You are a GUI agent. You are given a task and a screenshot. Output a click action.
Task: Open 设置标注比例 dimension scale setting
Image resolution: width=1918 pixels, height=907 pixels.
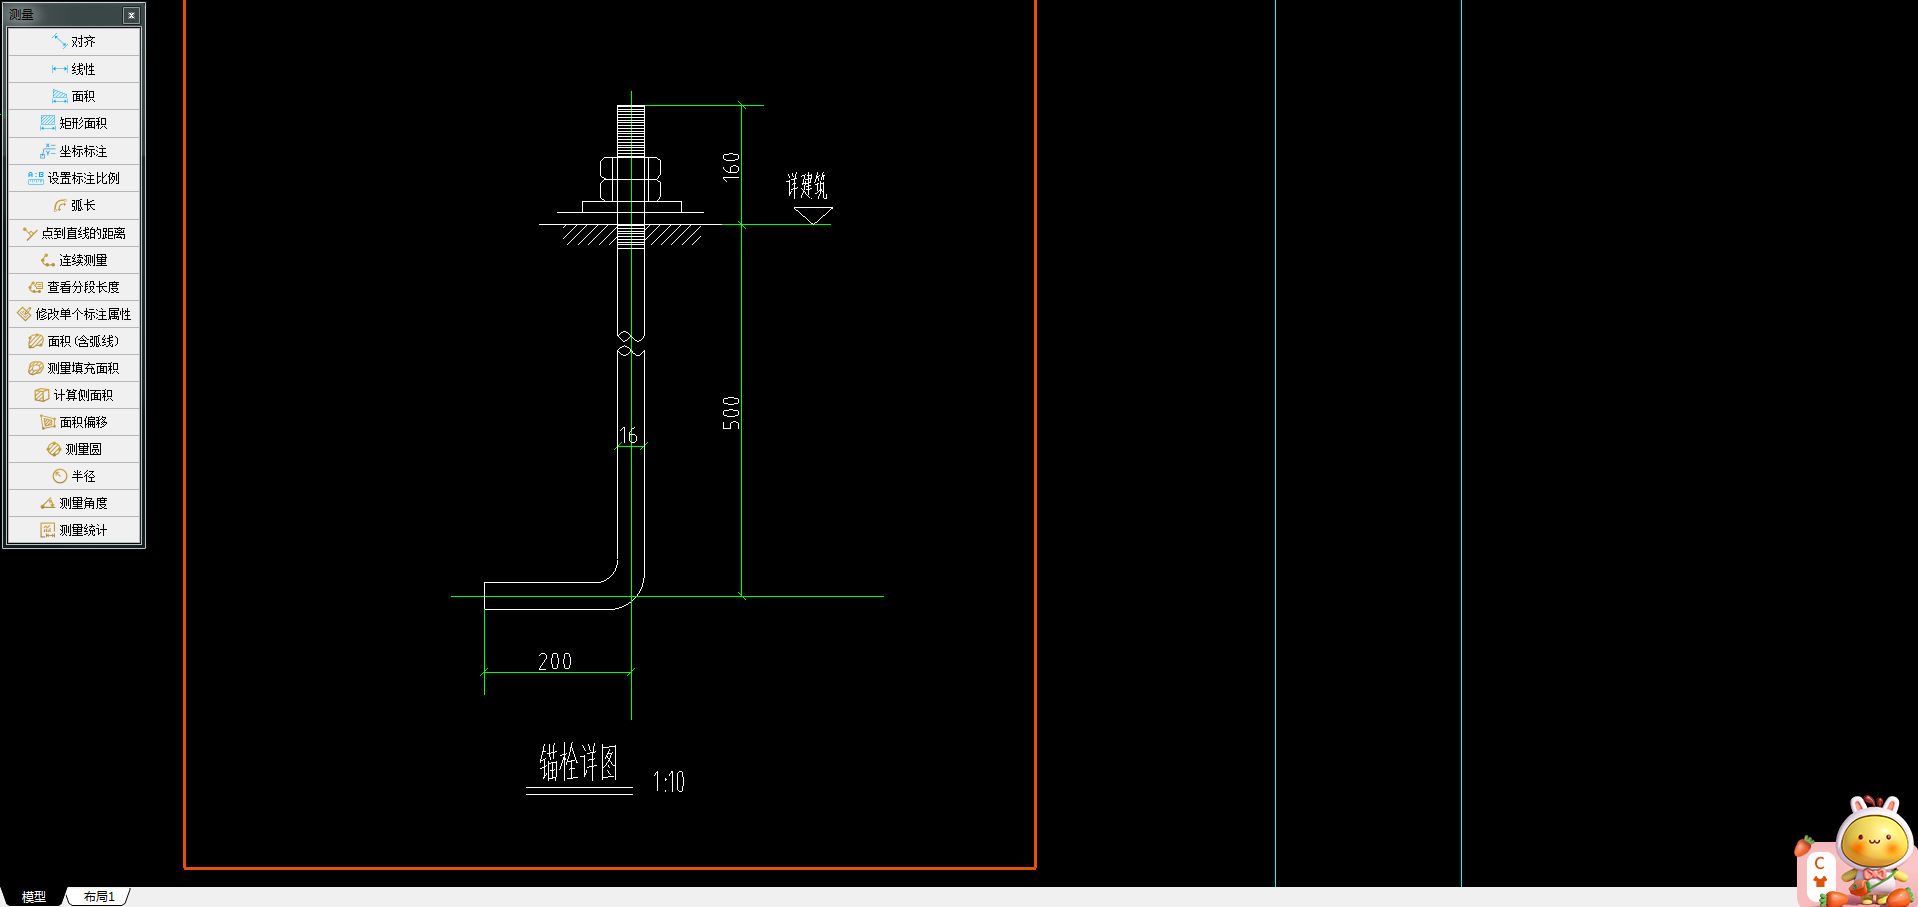(74, 178)
